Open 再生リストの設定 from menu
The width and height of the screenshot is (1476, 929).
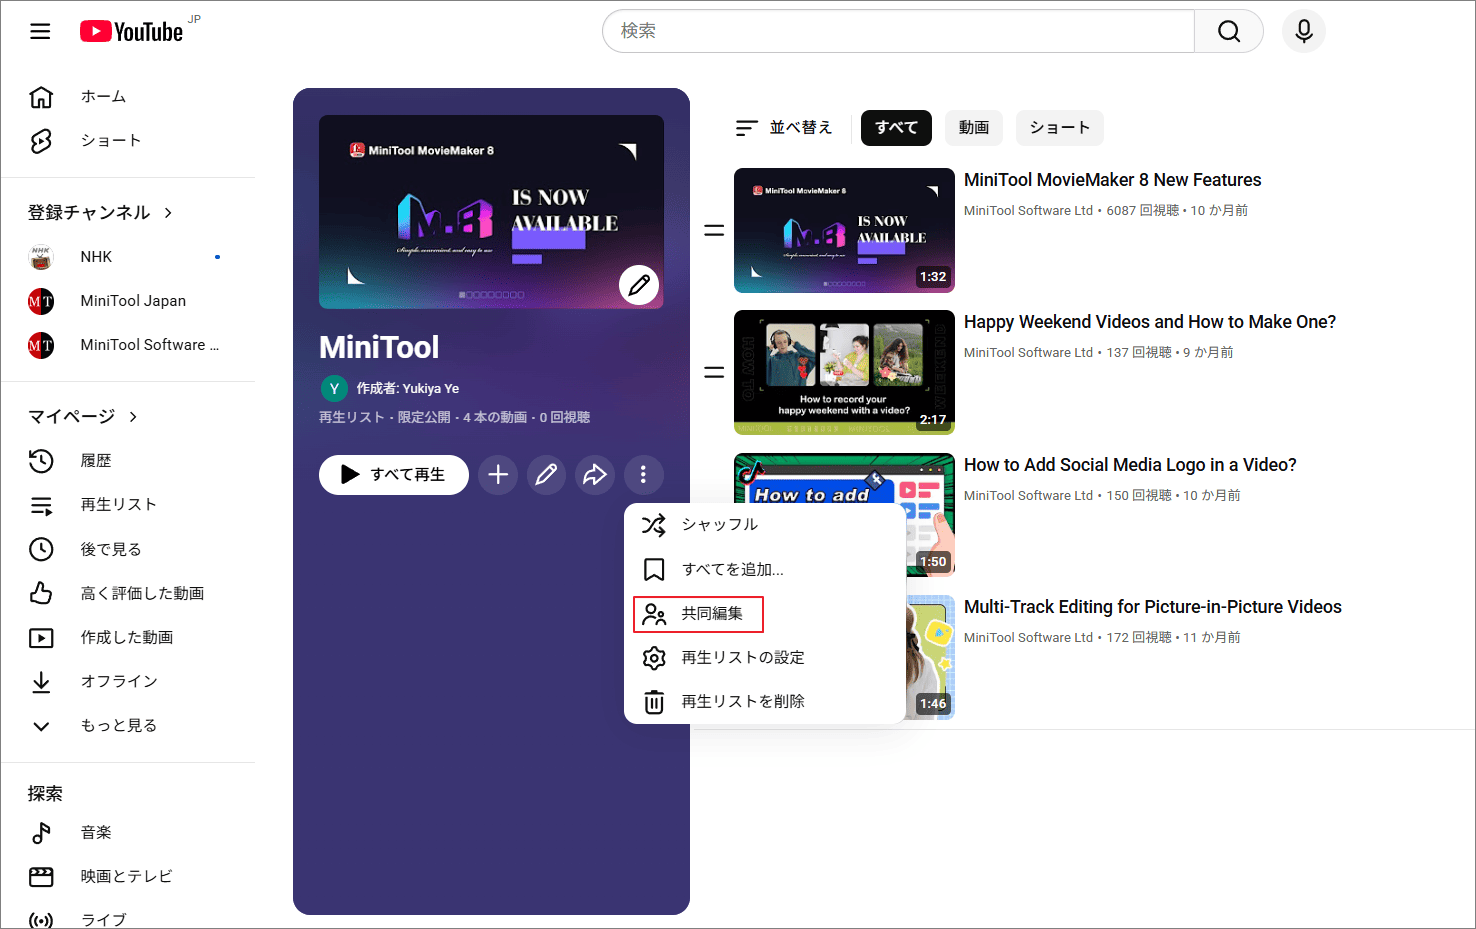(x=765, y=658)
